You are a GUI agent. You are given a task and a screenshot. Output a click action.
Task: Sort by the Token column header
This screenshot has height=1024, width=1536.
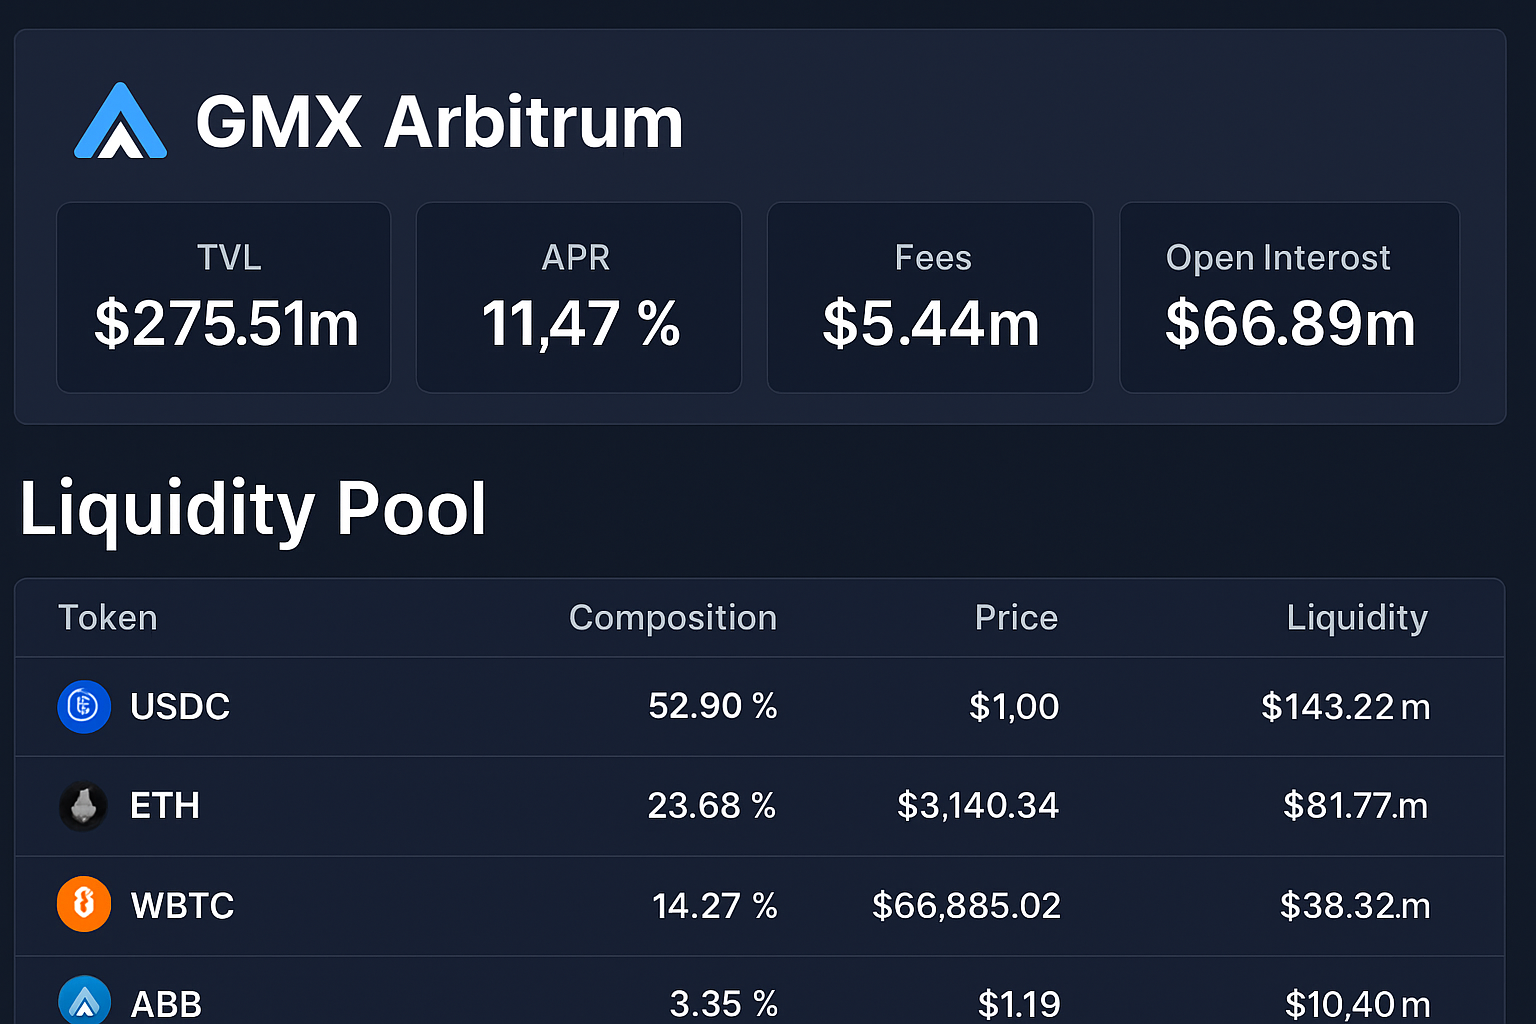[x=107, y=618]
